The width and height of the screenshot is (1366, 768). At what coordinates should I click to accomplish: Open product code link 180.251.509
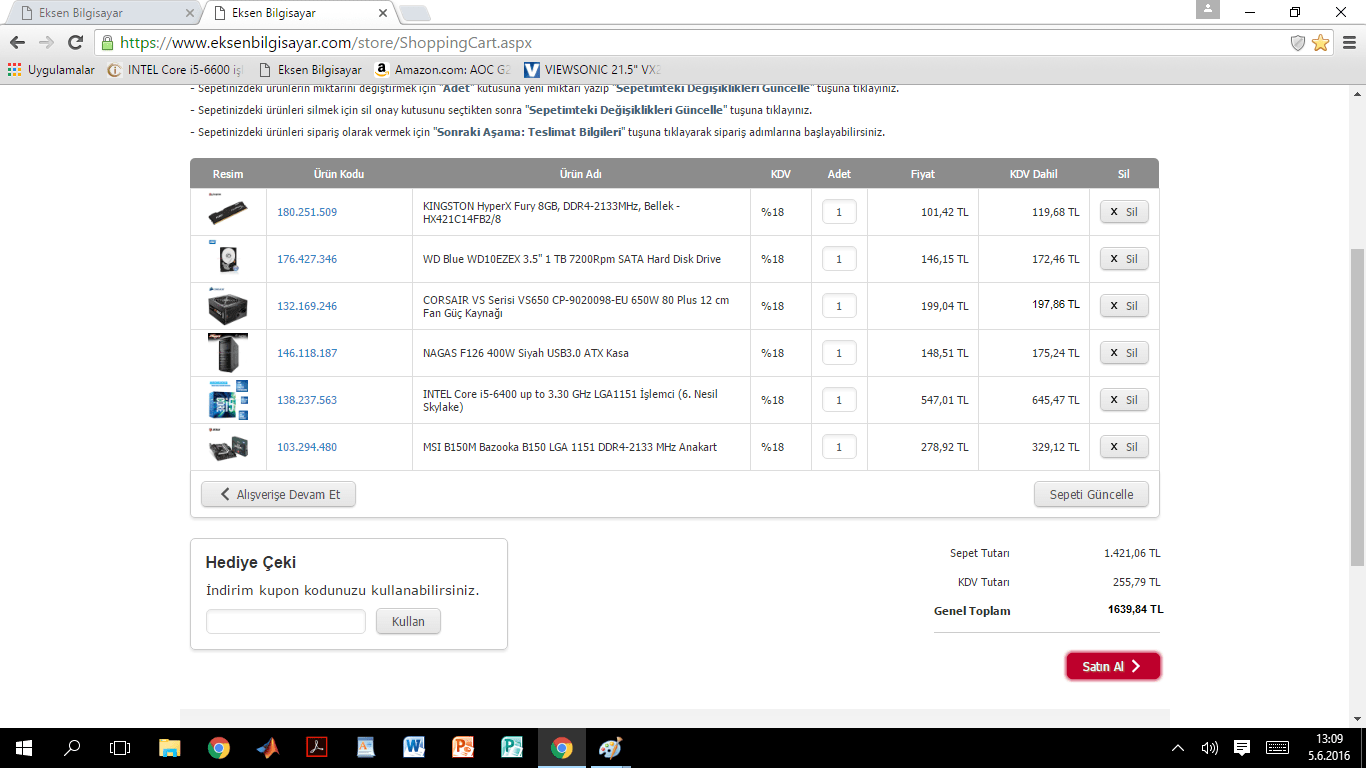pos(307,212)
